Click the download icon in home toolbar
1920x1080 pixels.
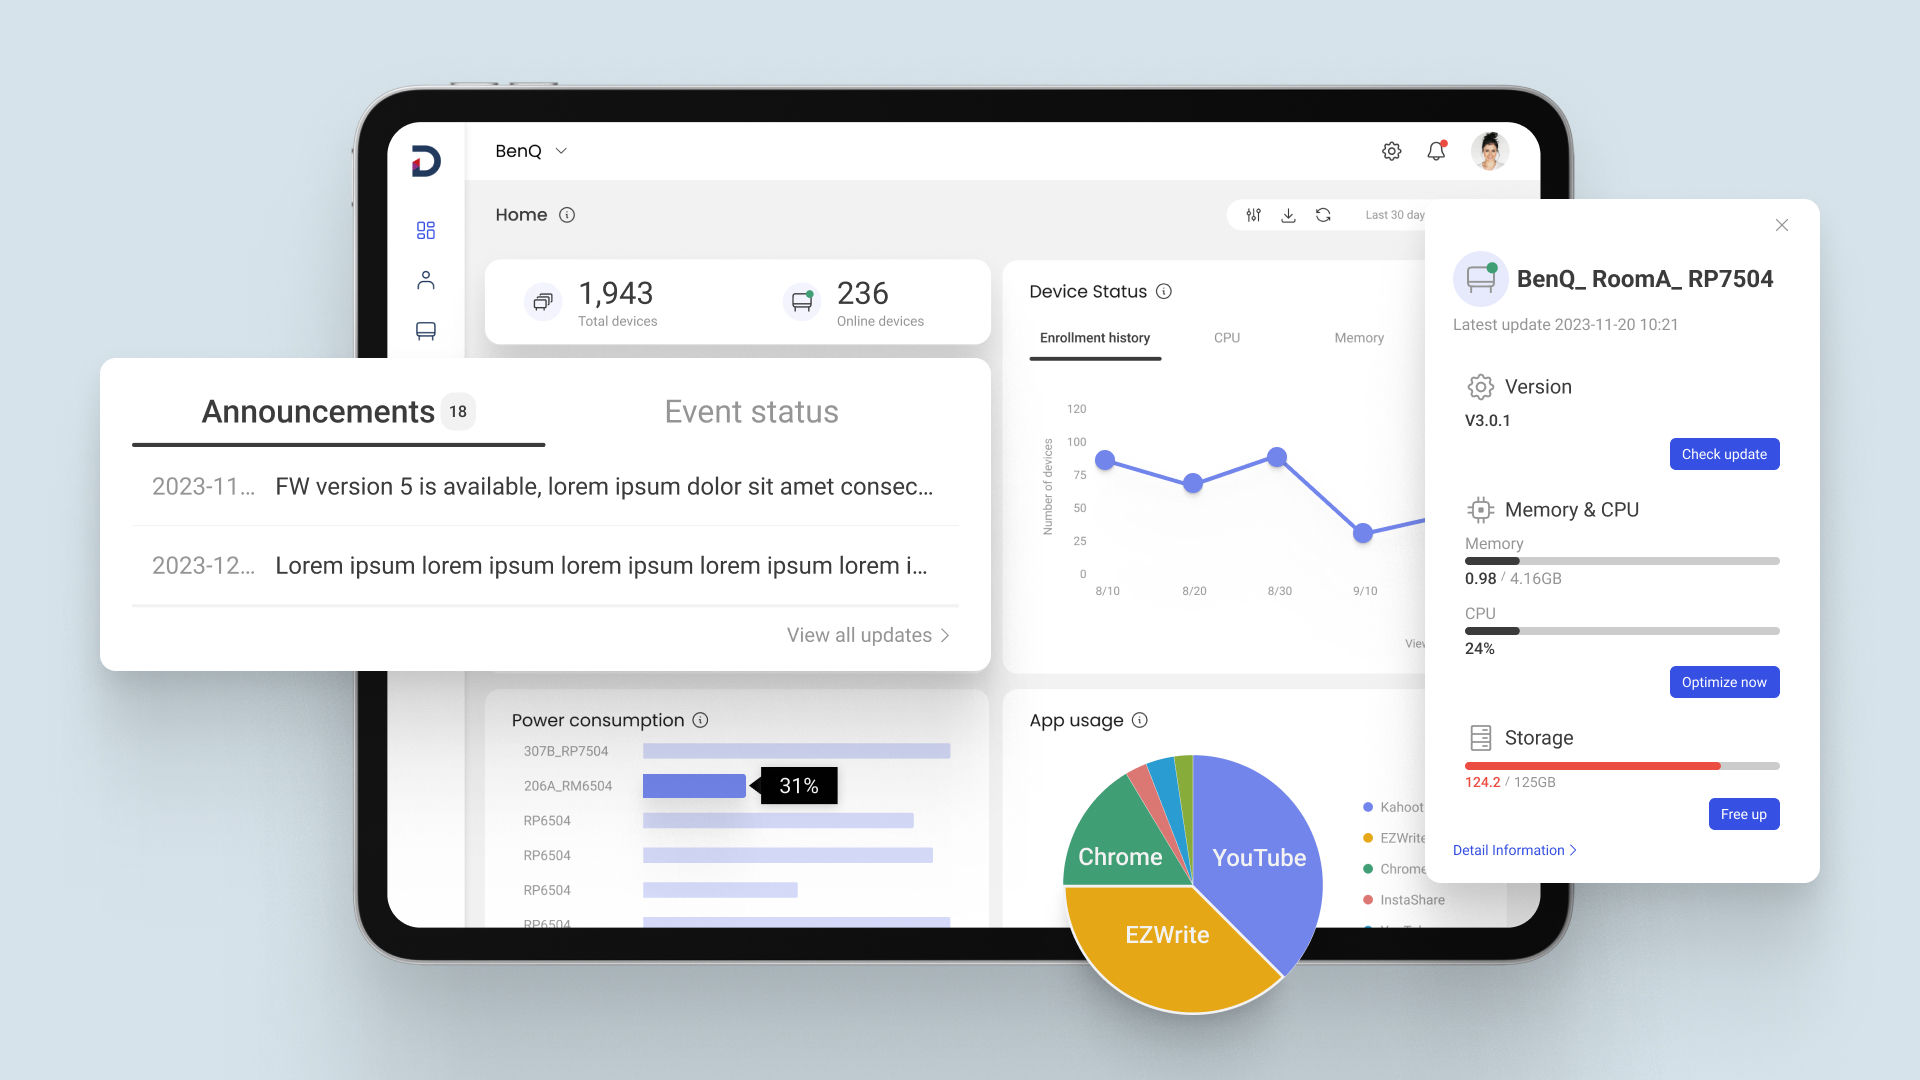click(x=1291, y=214)
